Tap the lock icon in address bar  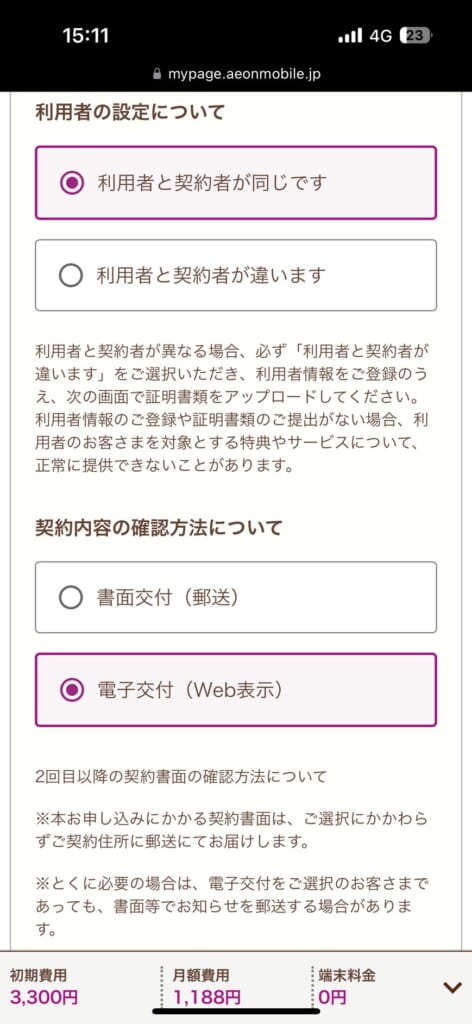157,74
